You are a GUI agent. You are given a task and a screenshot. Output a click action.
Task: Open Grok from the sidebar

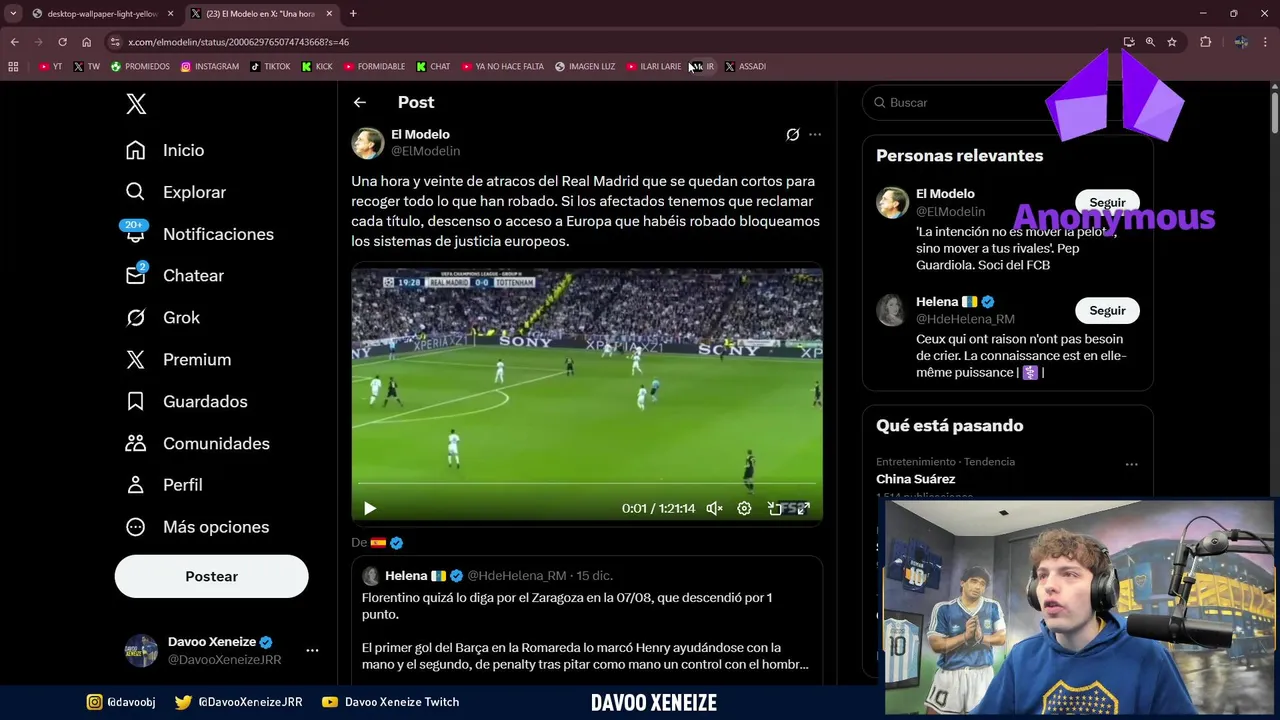click(x=163, y=318)
